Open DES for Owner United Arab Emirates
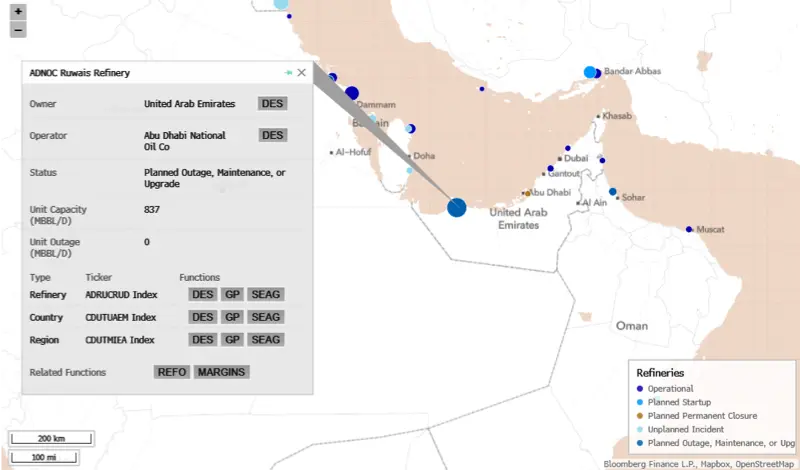Viewport: 800px width, 470px height. pos(273,104)
